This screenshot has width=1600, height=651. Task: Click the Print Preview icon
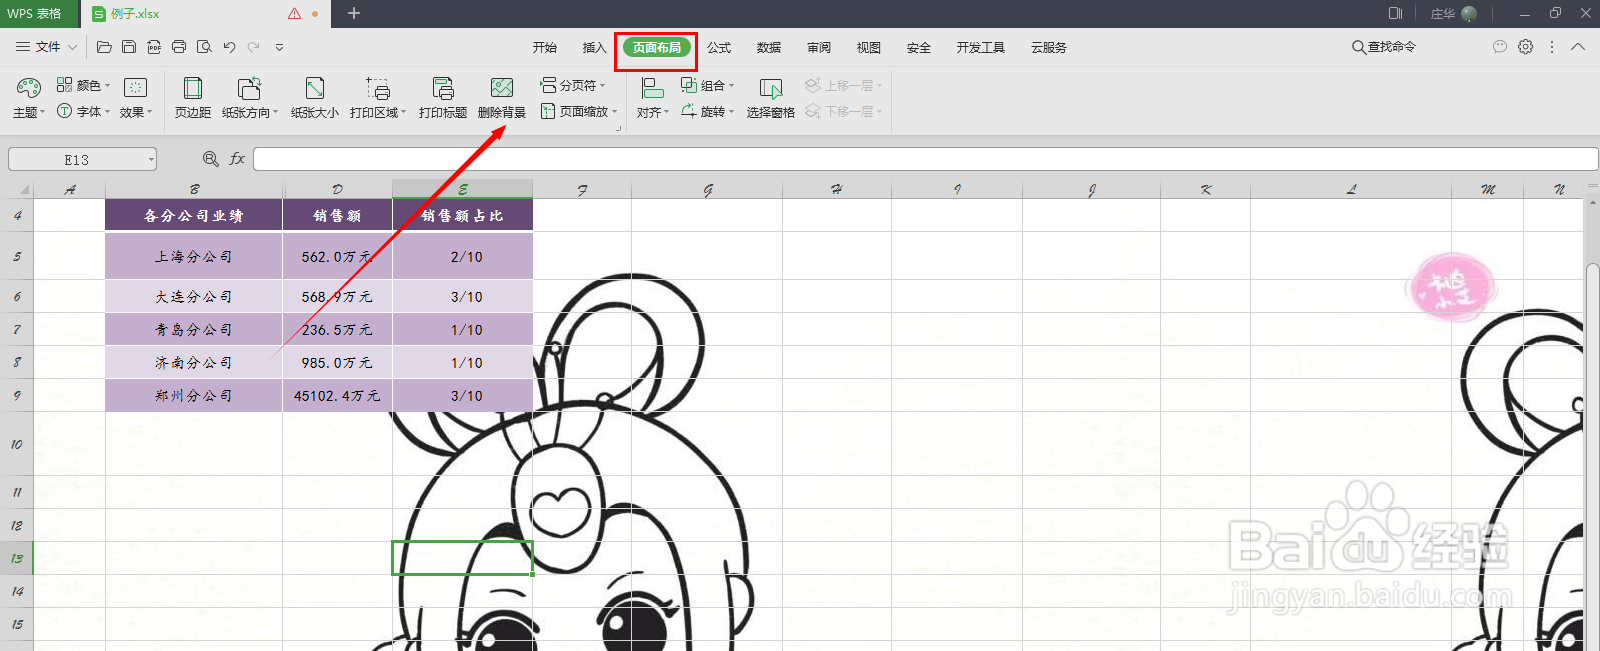coord(204,47)
